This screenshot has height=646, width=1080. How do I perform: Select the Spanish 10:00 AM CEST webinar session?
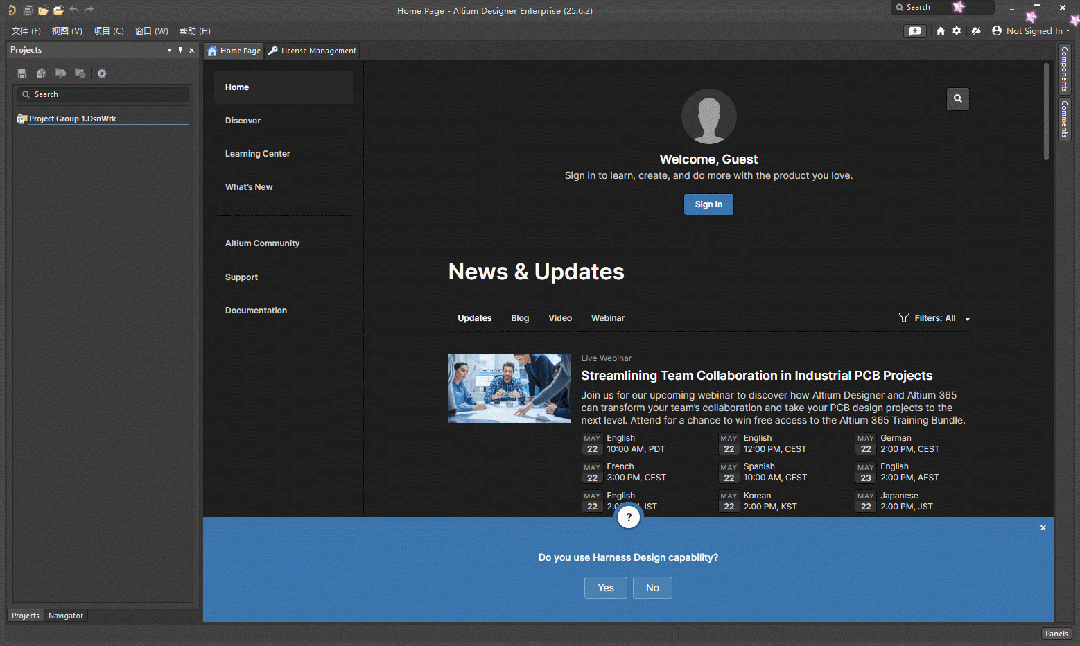coord(763,472)
